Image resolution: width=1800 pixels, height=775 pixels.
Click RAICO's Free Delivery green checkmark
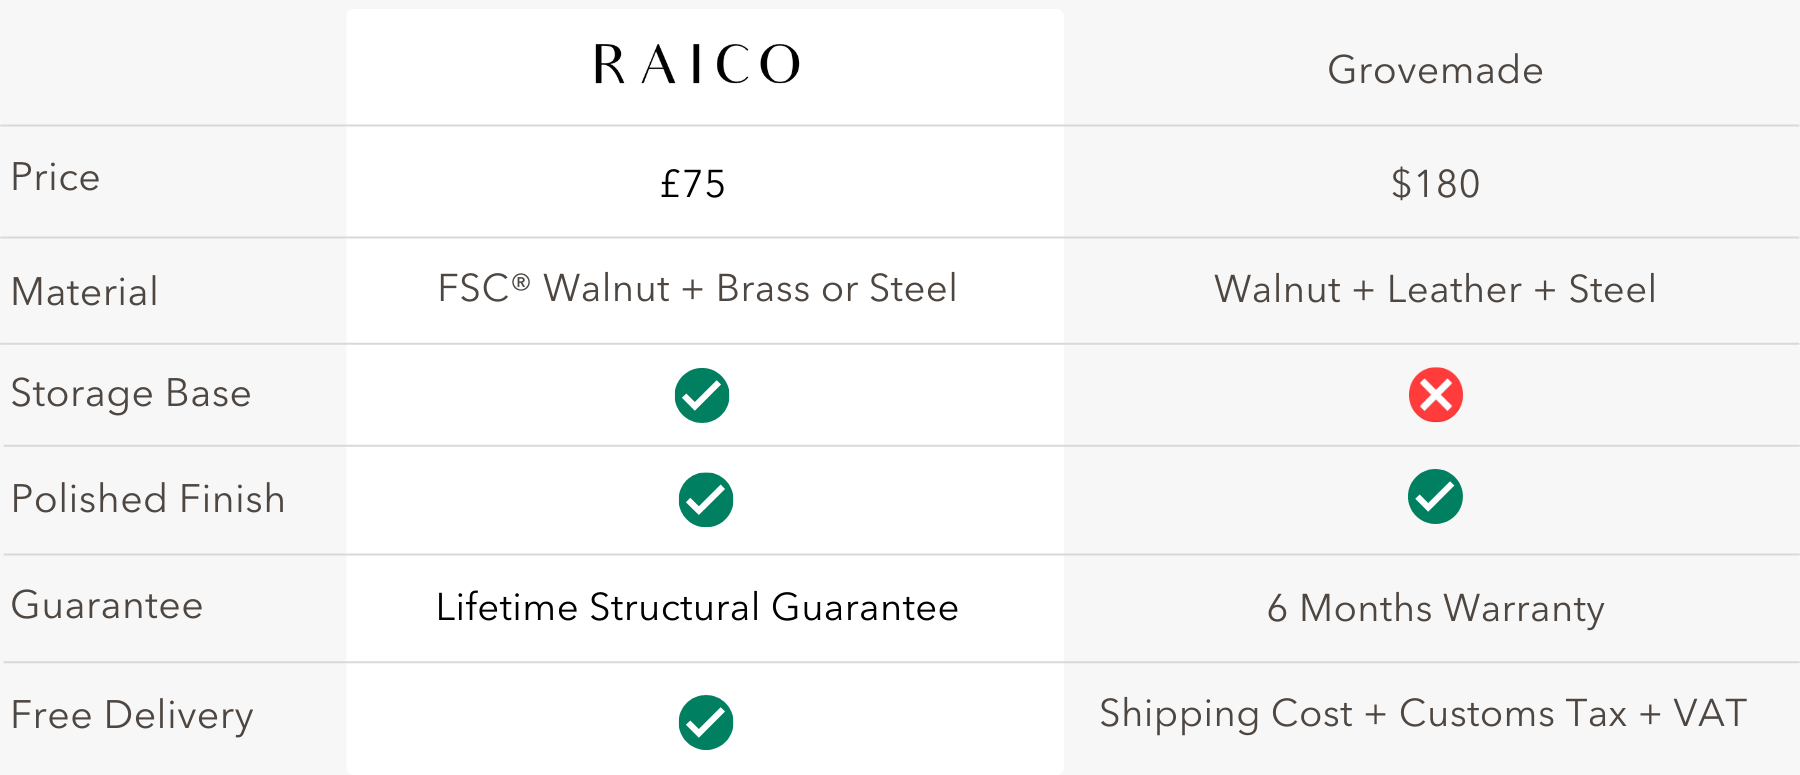[706, 722]
